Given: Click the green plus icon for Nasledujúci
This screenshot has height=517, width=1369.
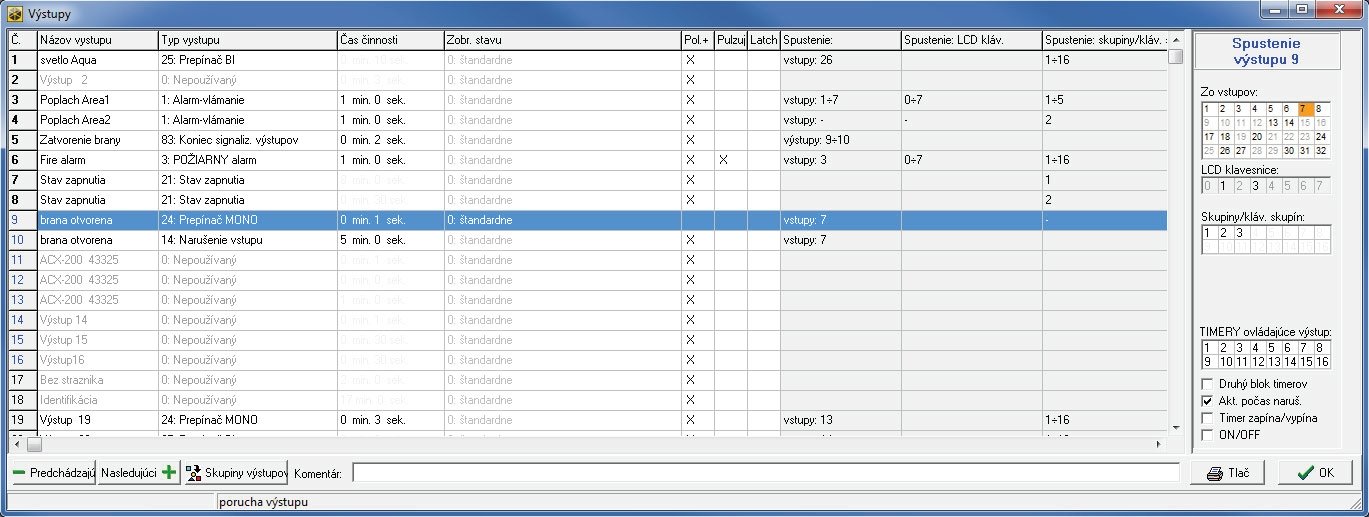Looking at the screenshot, I should click(169, 473).
